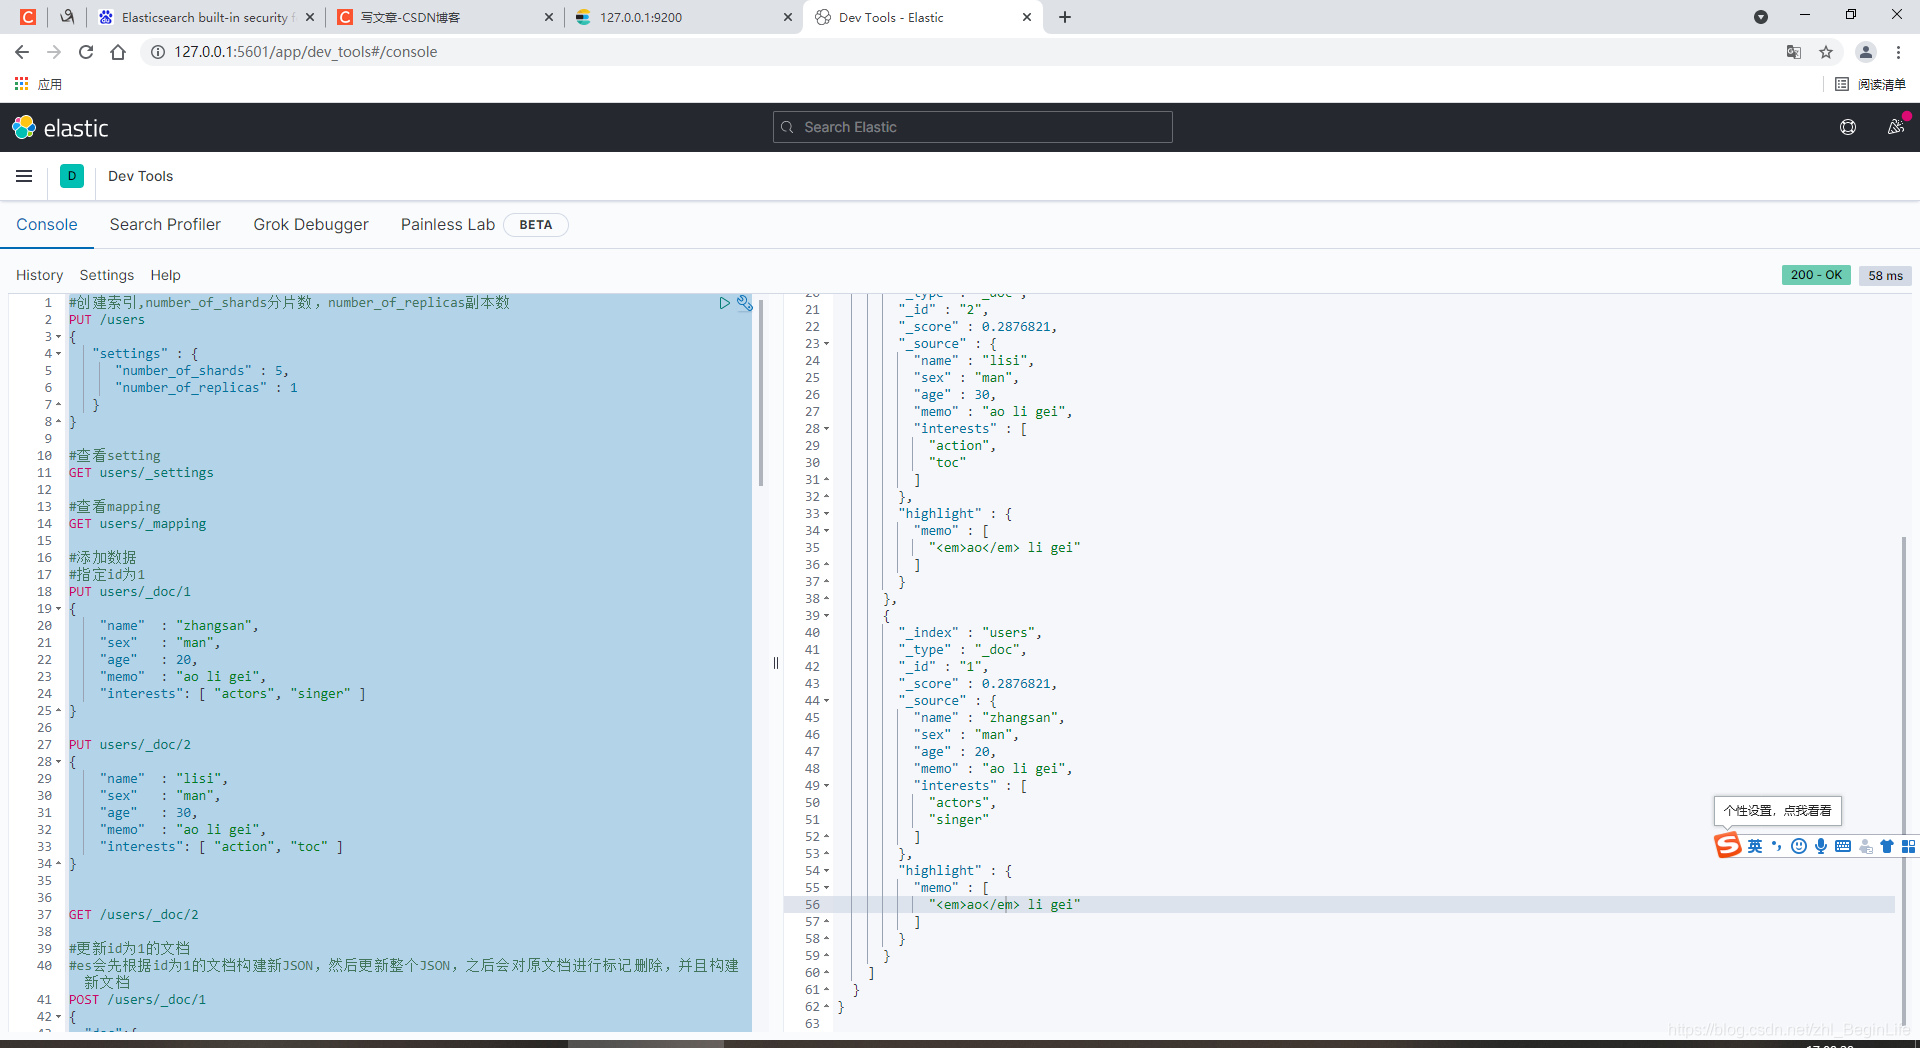Open Sogou soft keyboard icon
This screenshot has width=1920, height=1048.
click(x=1843, y=846)
